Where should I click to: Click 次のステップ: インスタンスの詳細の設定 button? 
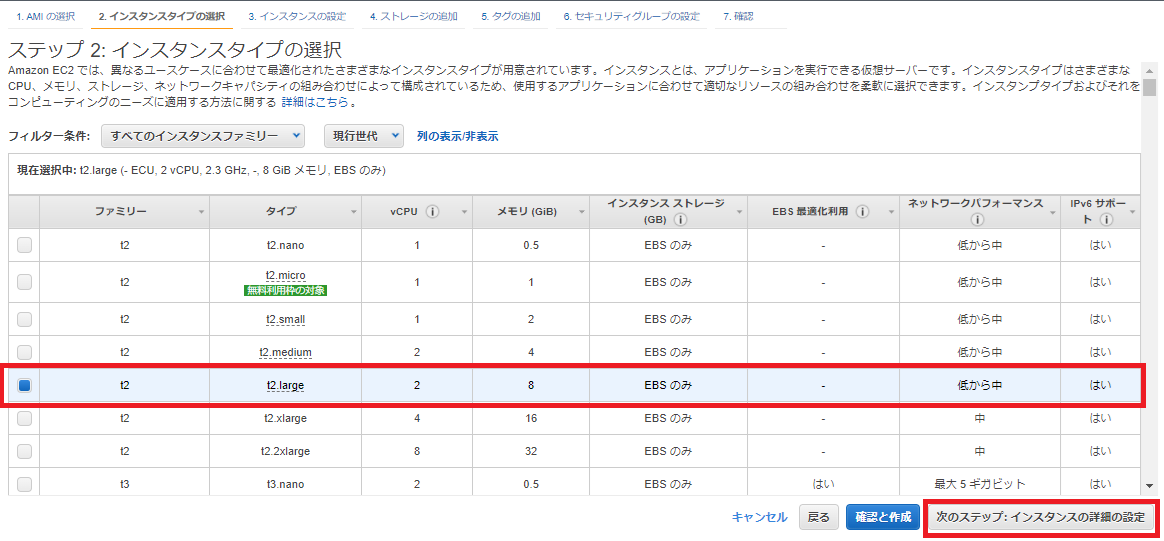(1041, 517)
